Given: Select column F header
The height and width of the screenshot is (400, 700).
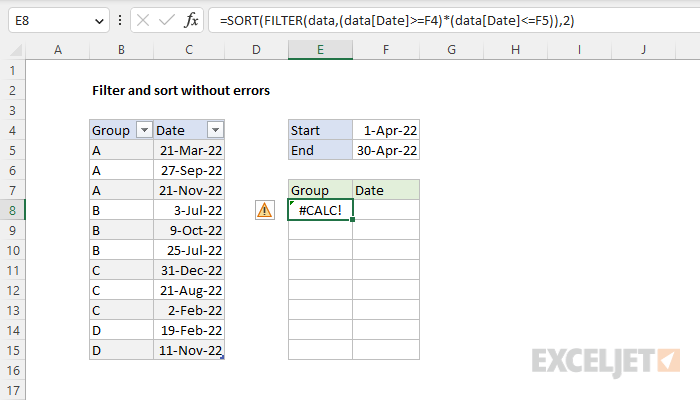Looking at the screenshot, I should [386, 50].
